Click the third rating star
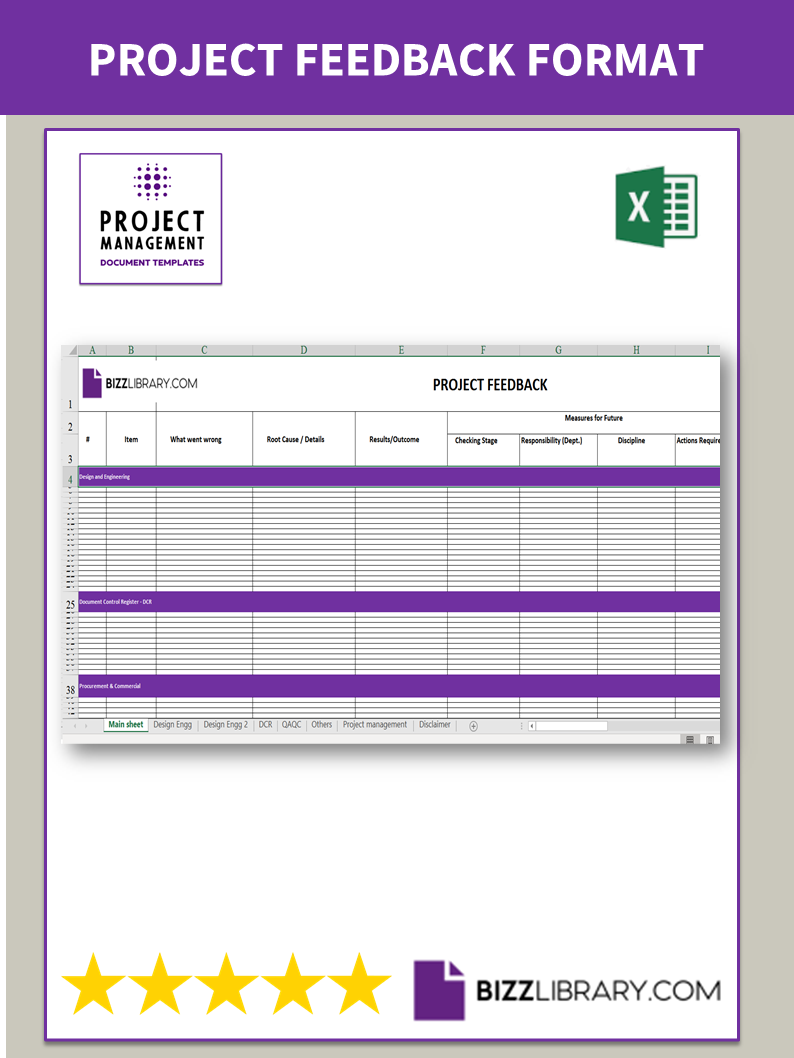Image resolution: width=794 pixels, height=1058 pixels. click(226, 983)
